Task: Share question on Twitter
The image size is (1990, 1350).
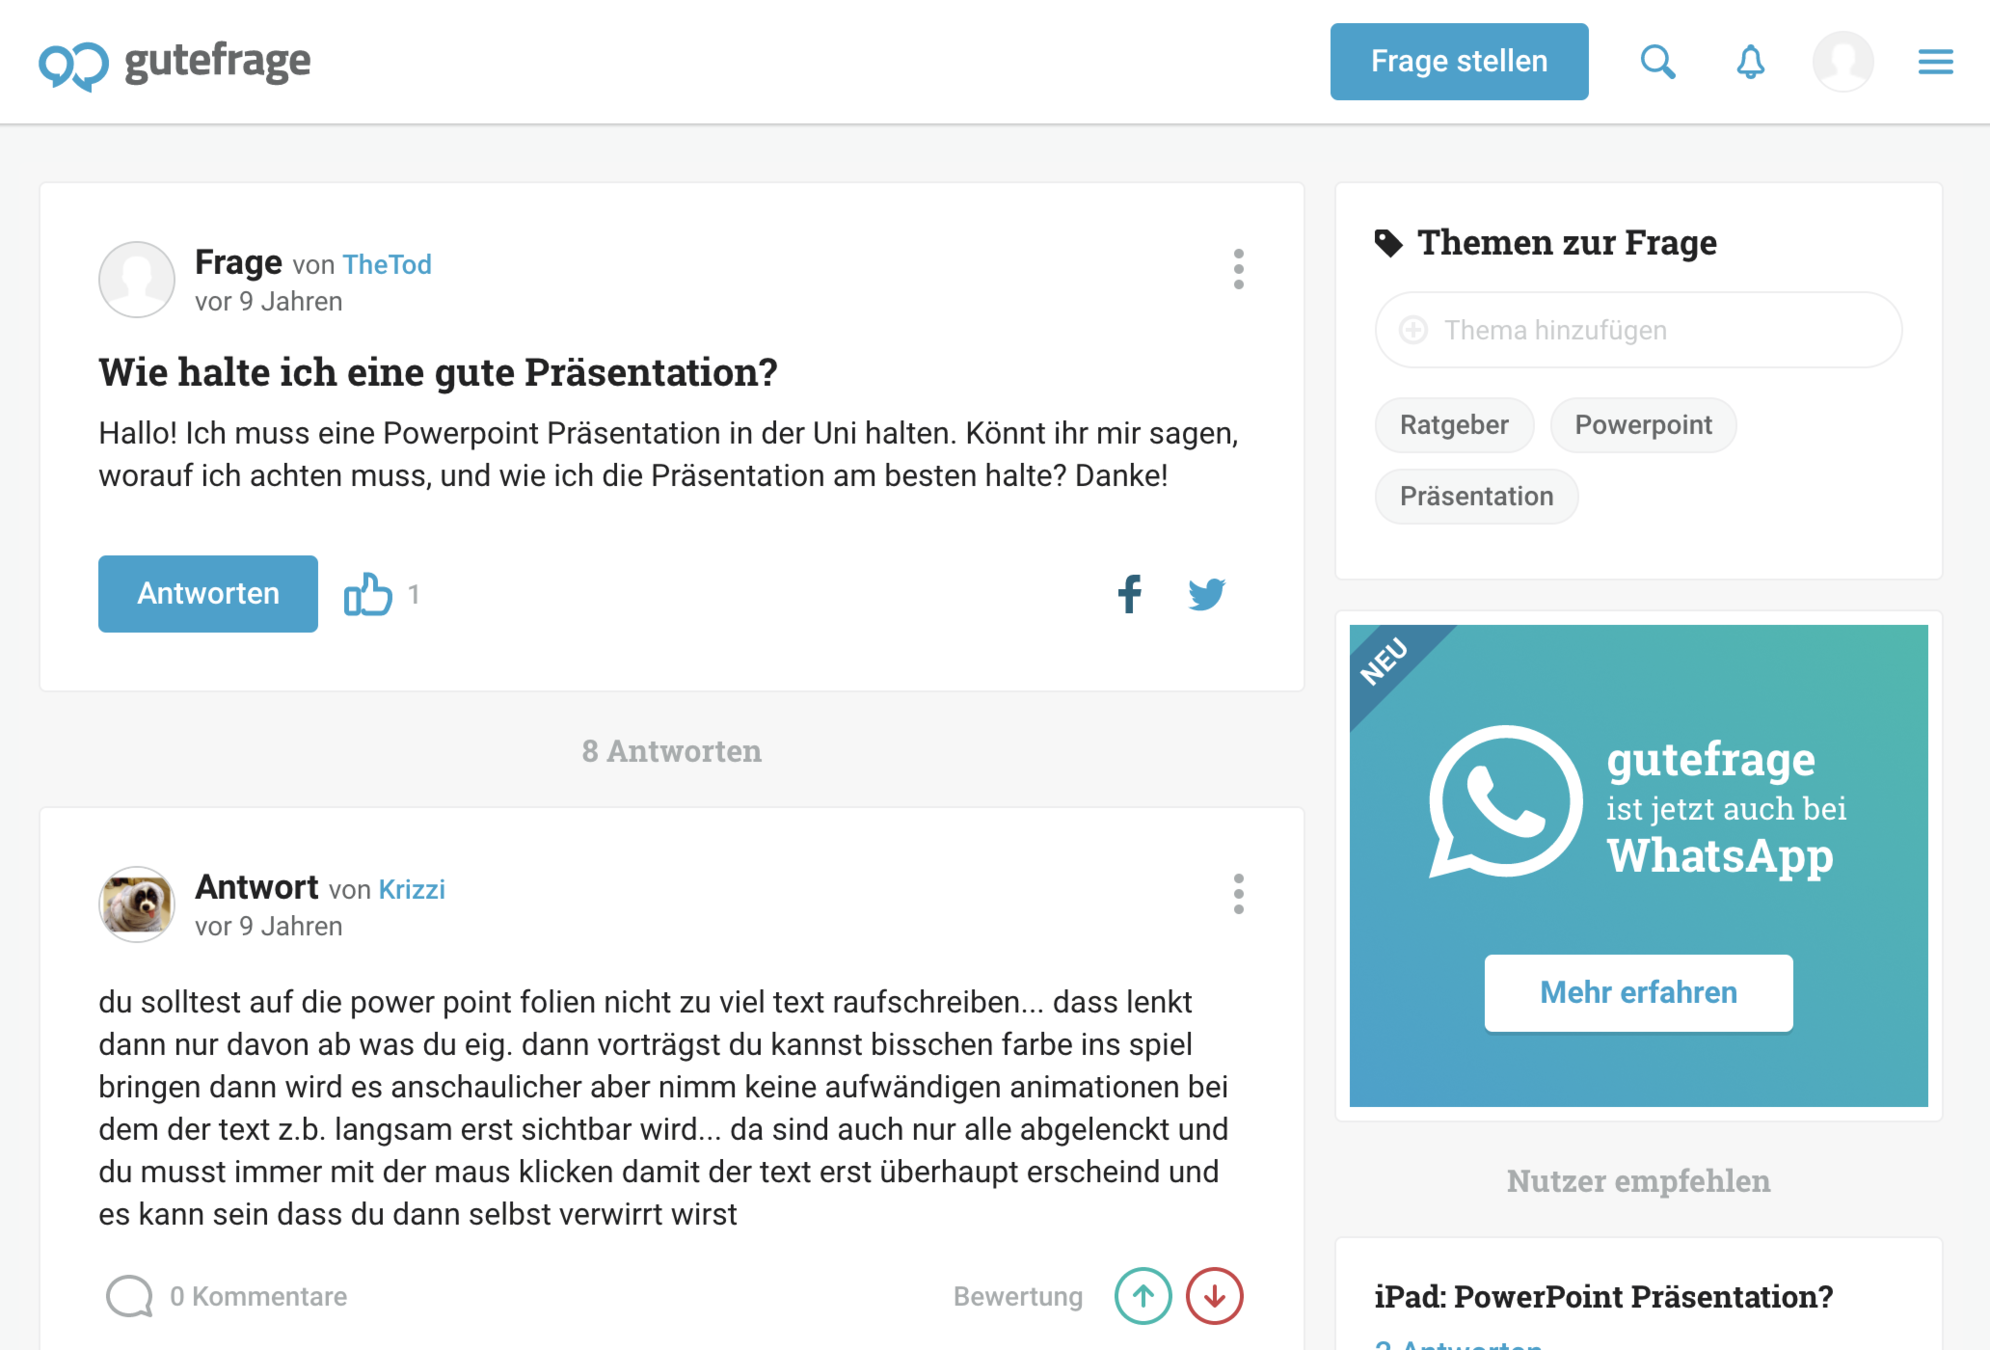Action: [x=1206, y=594]
